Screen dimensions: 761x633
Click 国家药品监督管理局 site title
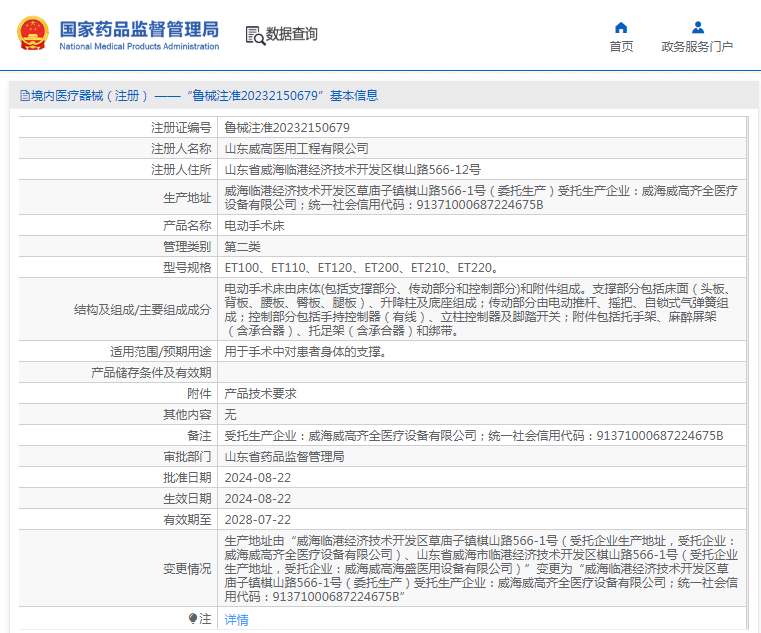point(139,29)
